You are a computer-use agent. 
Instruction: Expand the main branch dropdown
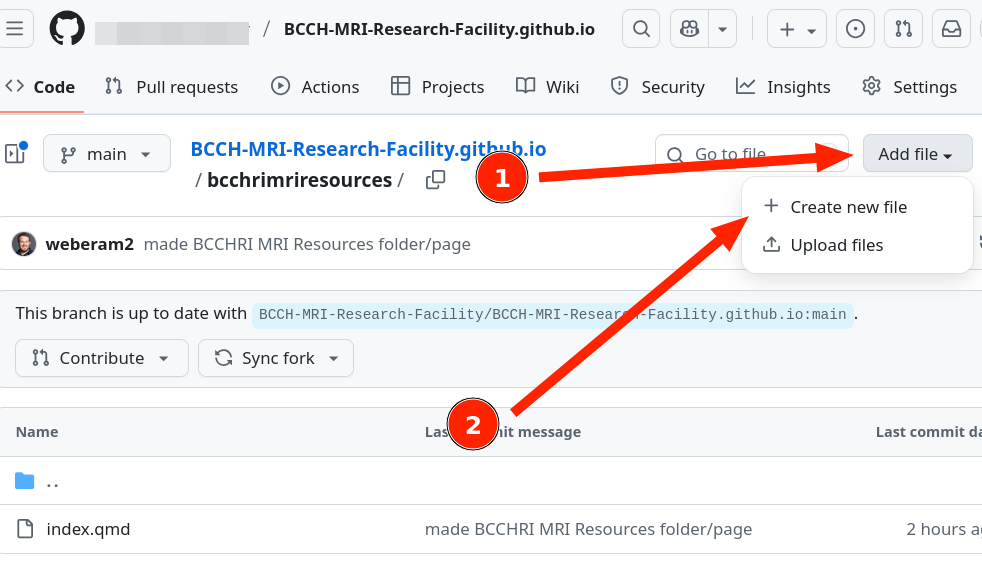106,154
